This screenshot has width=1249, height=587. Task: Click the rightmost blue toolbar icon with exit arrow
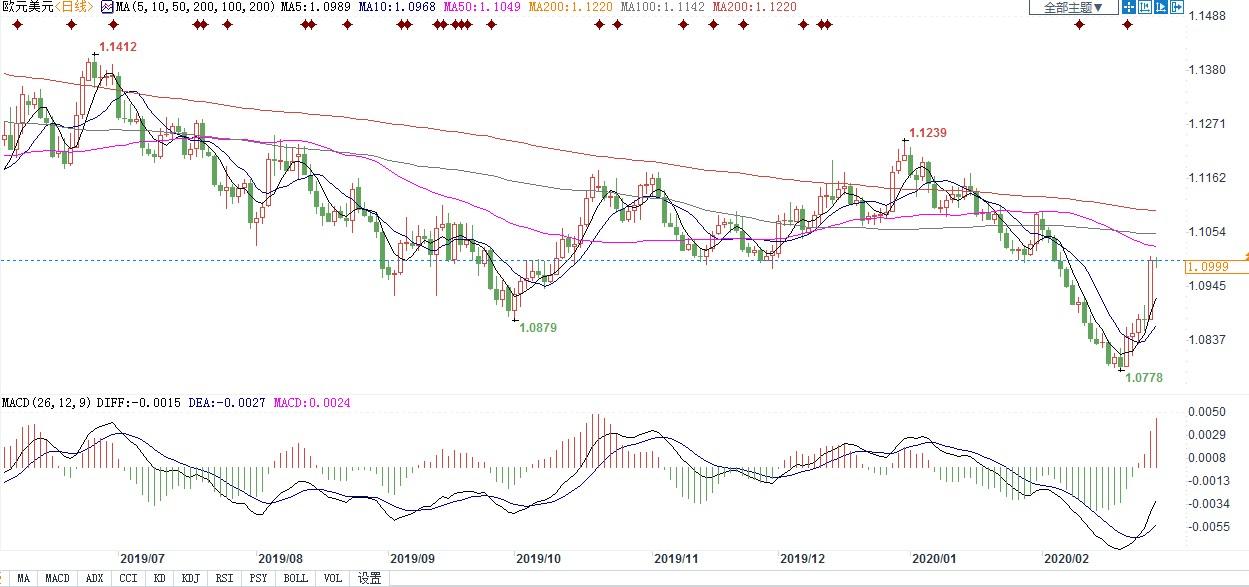coord(1176,7)
